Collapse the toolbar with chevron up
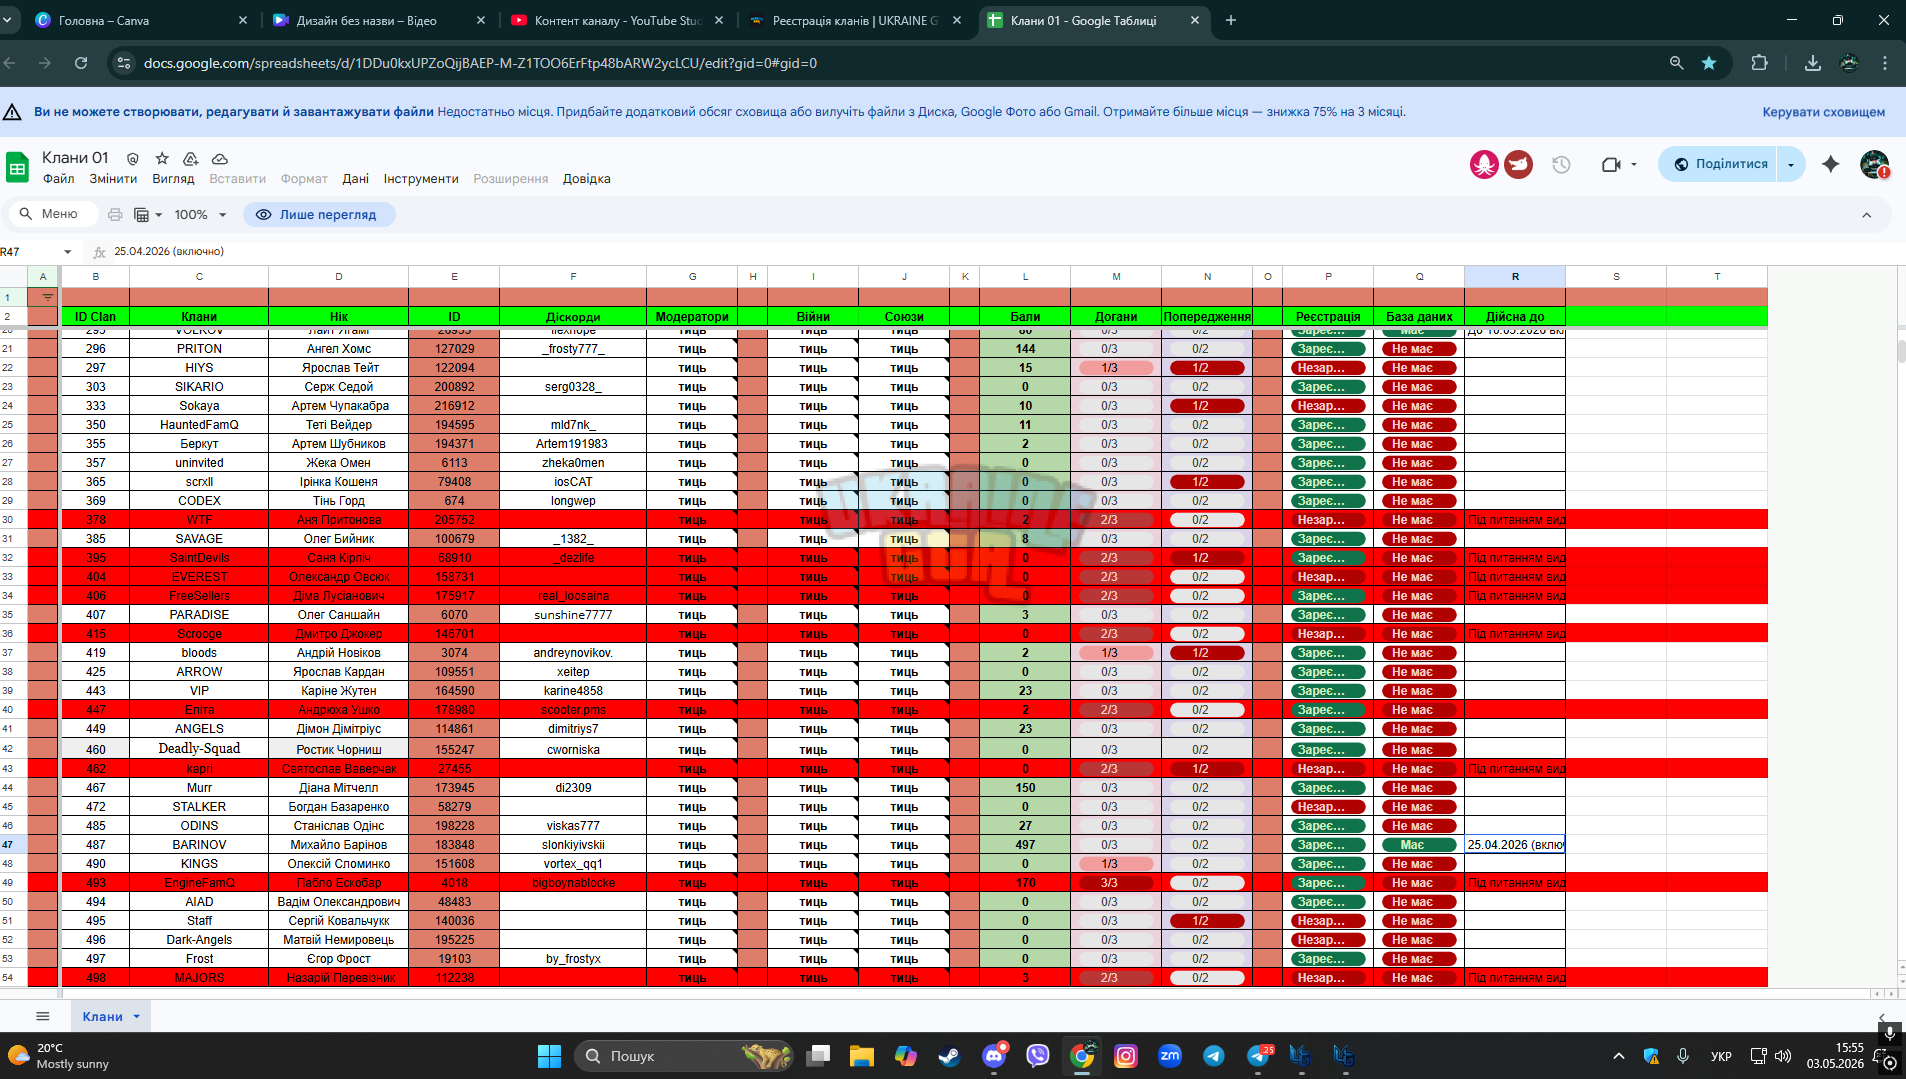The image size is (1906, 1079). 1866,214
